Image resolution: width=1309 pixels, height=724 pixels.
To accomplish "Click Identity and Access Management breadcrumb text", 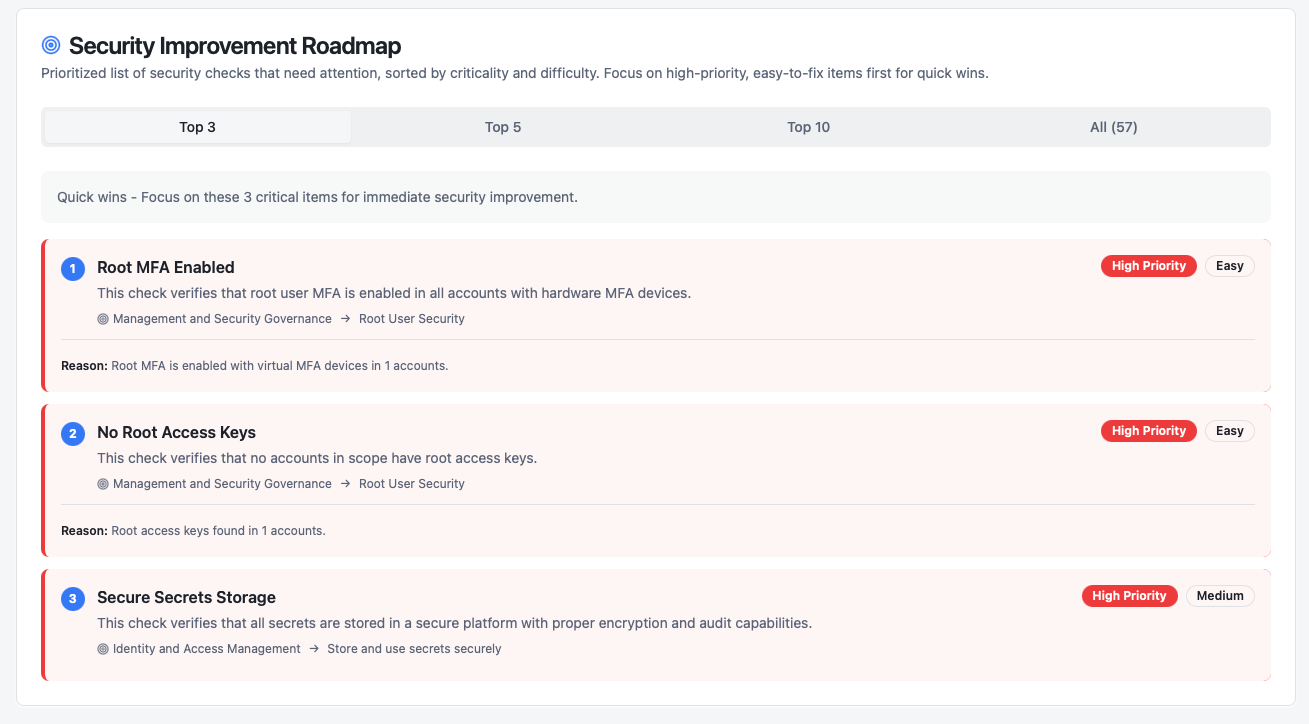I will click(x=207, y=649).
